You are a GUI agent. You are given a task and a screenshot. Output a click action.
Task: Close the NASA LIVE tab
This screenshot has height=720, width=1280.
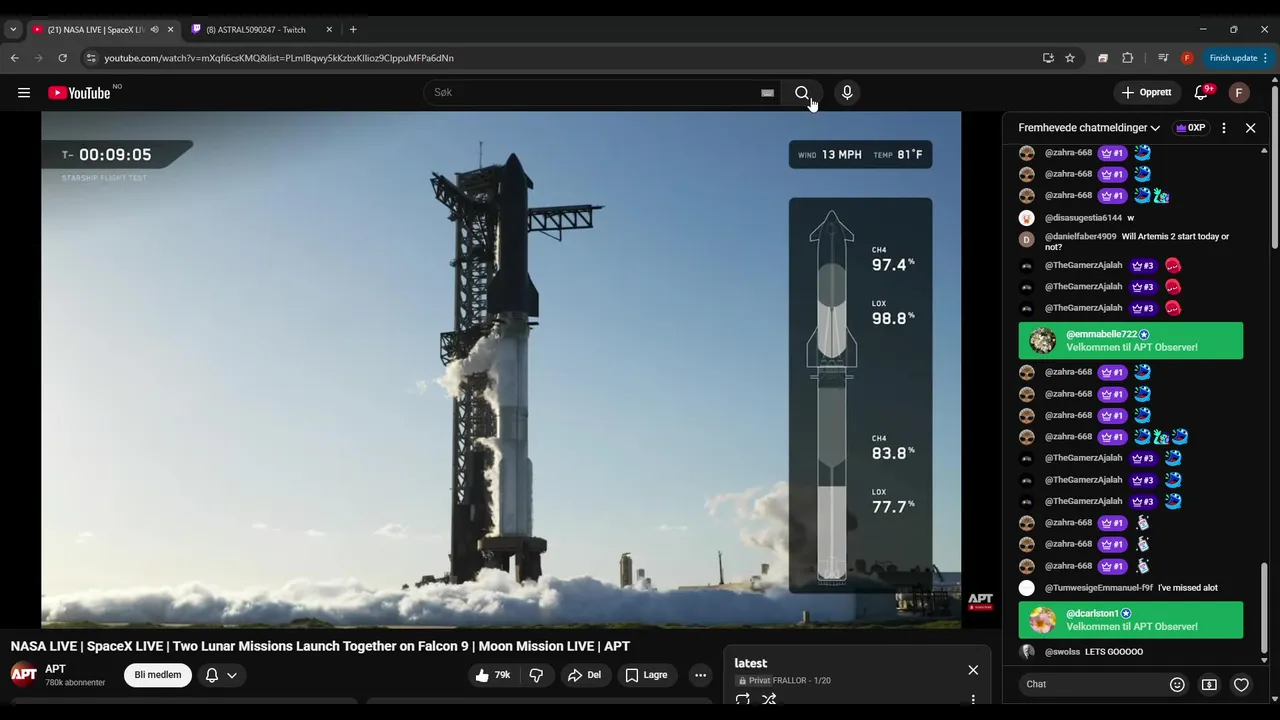pyautogui.click(x=170, y=30)
